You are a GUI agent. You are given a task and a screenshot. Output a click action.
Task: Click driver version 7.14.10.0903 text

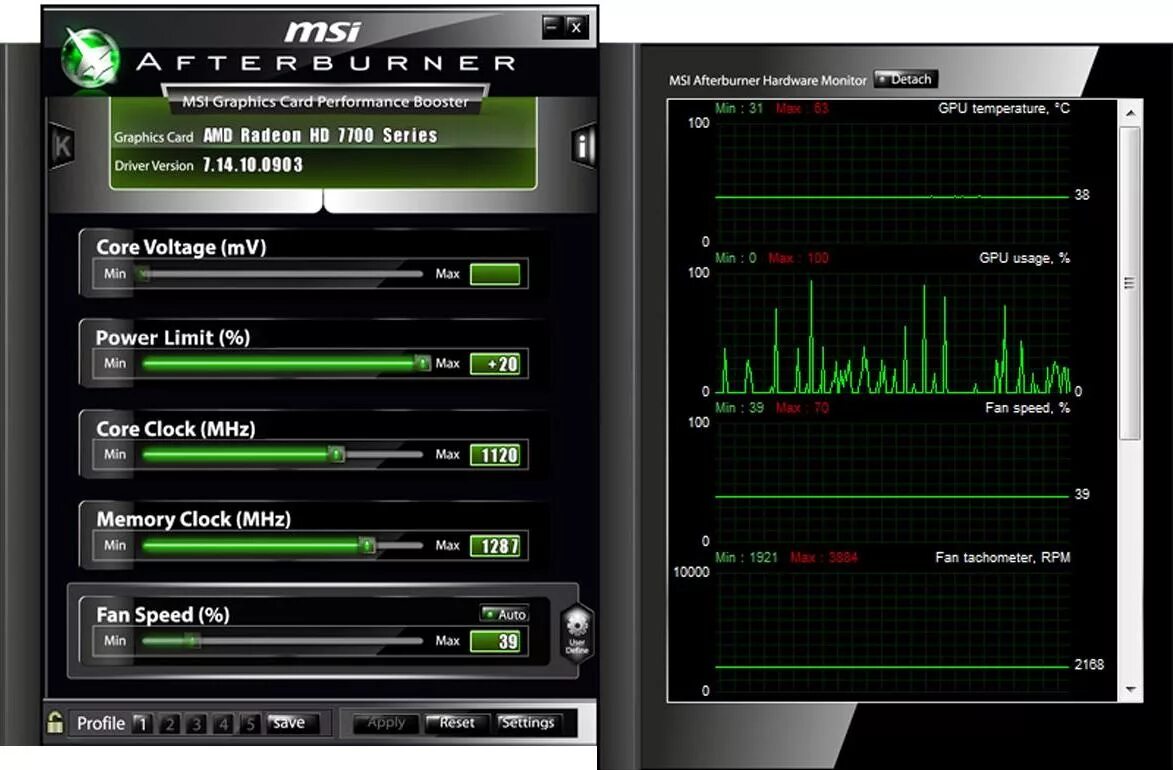pyautogui.click(x=253, y=165)
